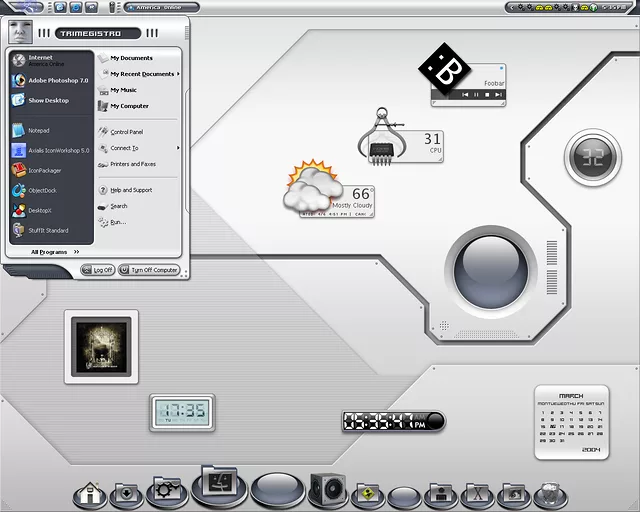The height and width of the screenshot is (512, 640).
Task: Open the speaker icon in the dock
Action: [x=328, y=490]
